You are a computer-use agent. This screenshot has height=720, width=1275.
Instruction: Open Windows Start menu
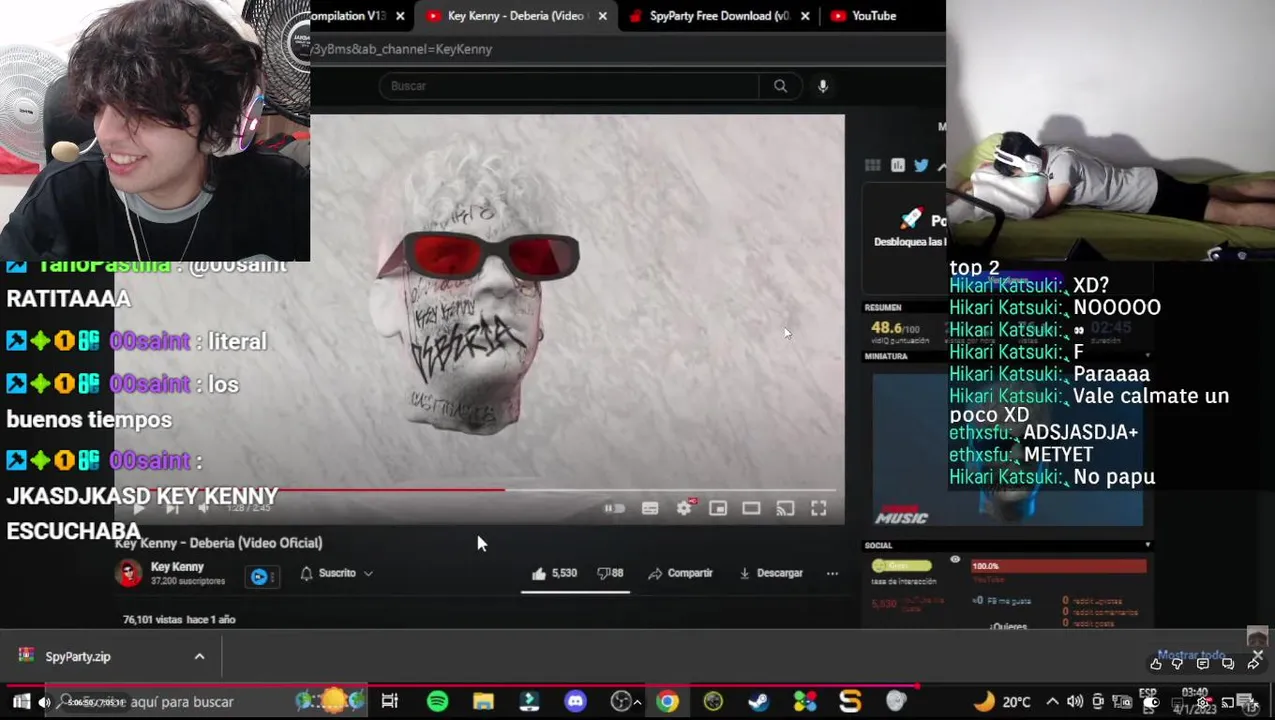(21, 702)
